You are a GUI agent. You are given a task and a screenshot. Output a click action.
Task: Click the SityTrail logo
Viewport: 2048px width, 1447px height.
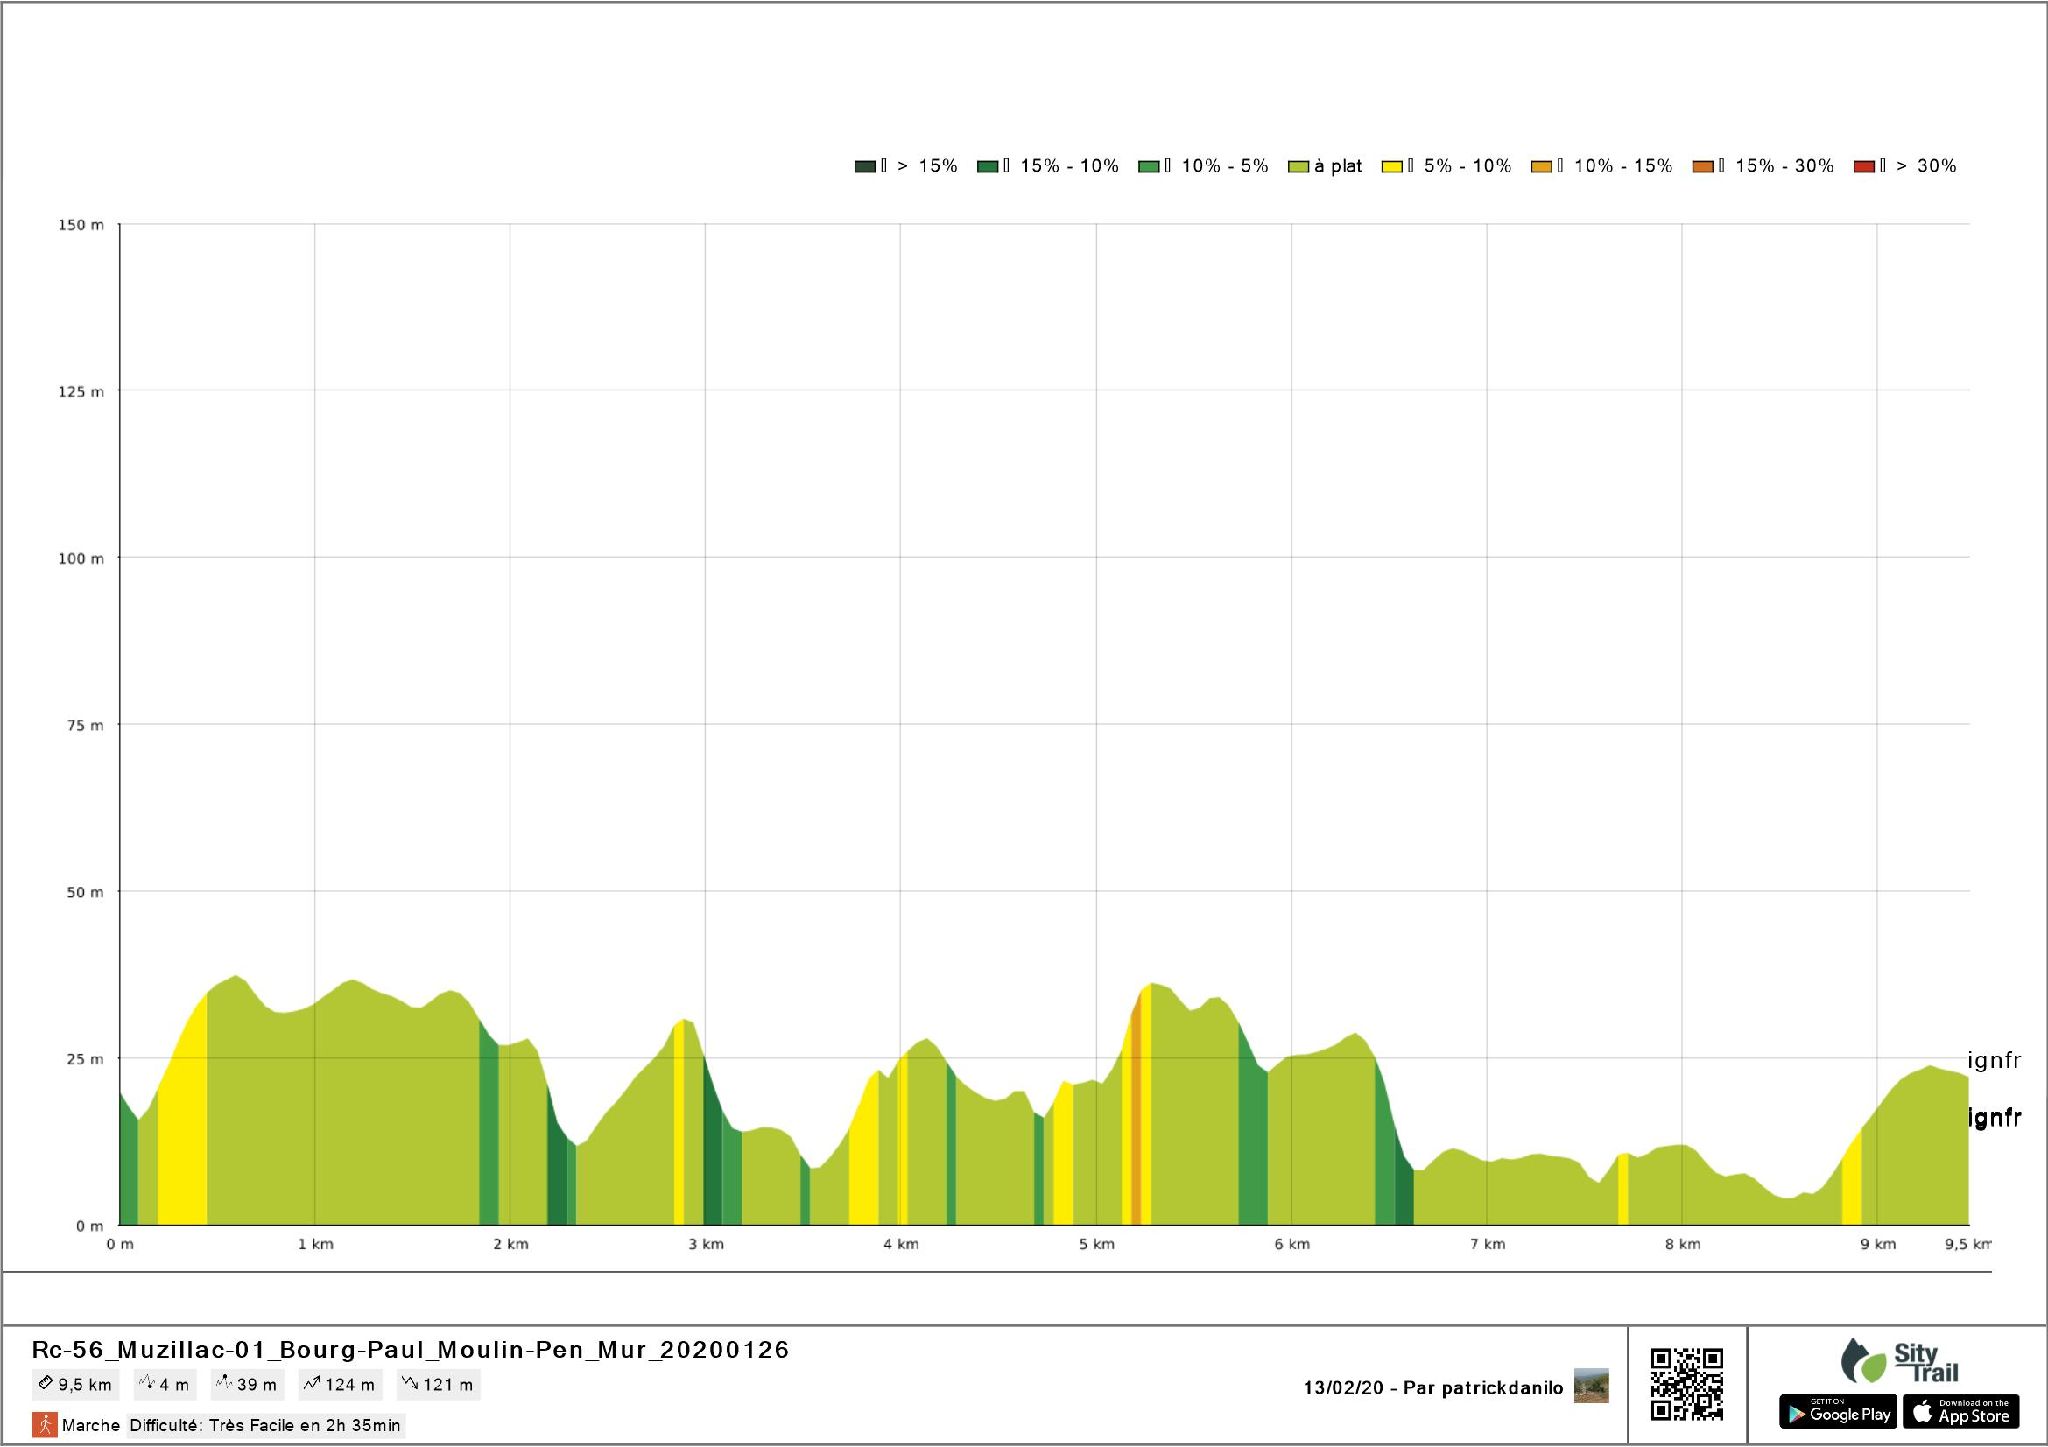(x=1898, y=1362)
